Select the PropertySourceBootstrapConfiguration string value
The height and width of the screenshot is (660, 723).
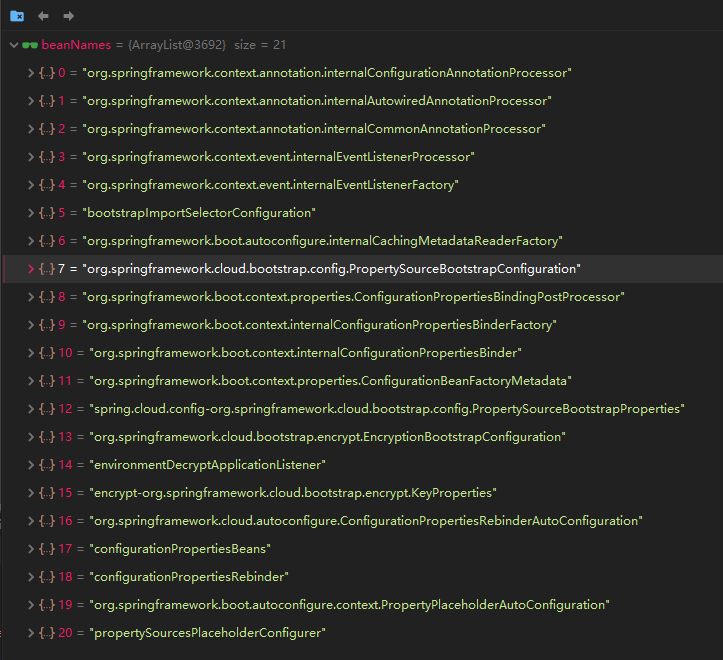[x=332, y=269]
